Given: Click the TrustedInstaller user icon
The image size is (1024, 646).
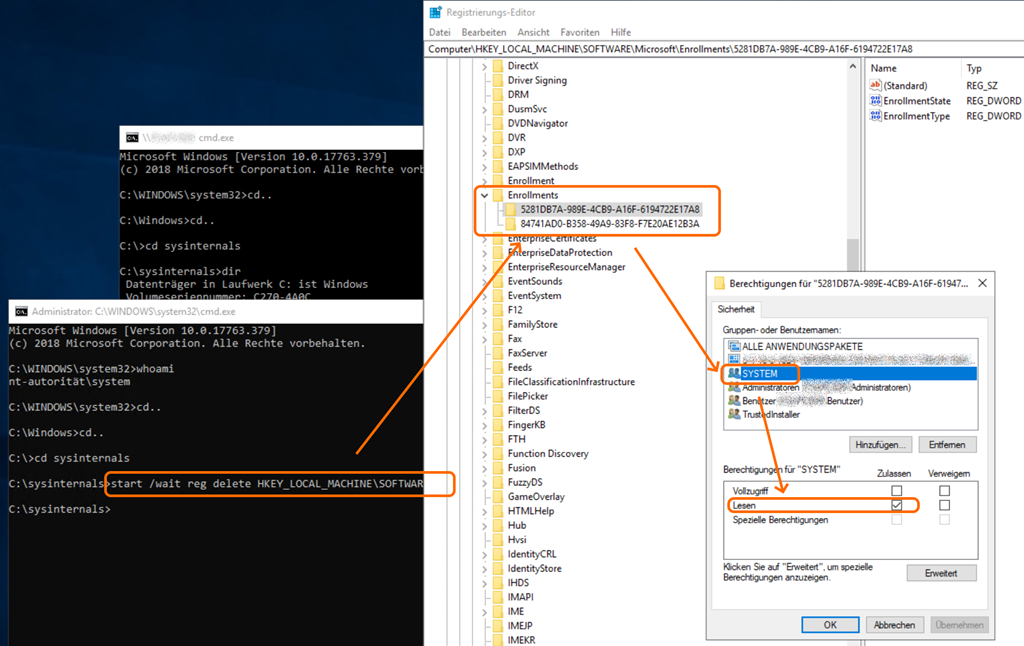Looking at the screenshot, I should click(734, 414).
